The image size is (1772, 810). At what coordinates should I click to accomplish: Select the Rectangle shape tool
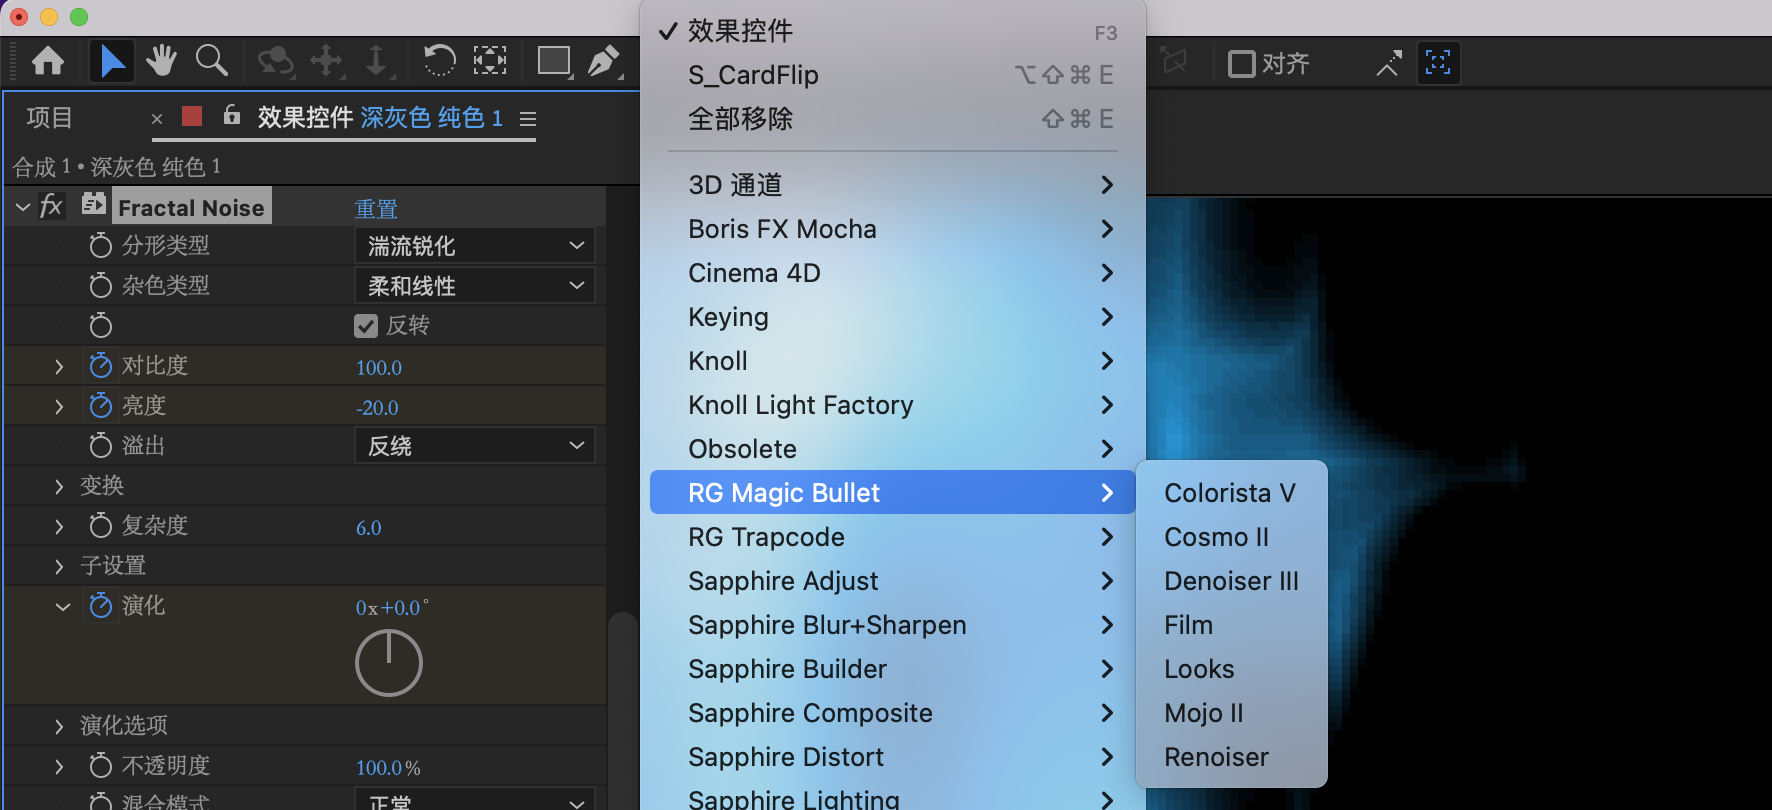point(554,62)
